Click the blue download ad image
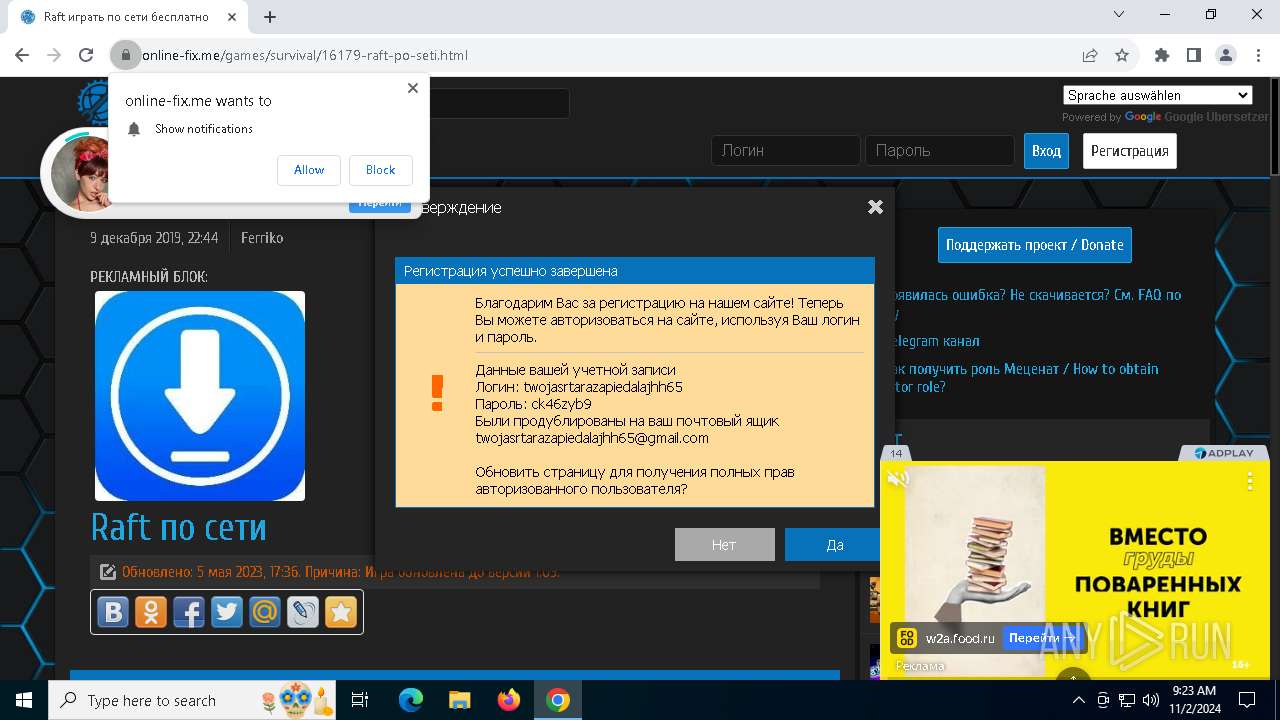Viewport: 1280px width, 720px height. click(200, 396)
